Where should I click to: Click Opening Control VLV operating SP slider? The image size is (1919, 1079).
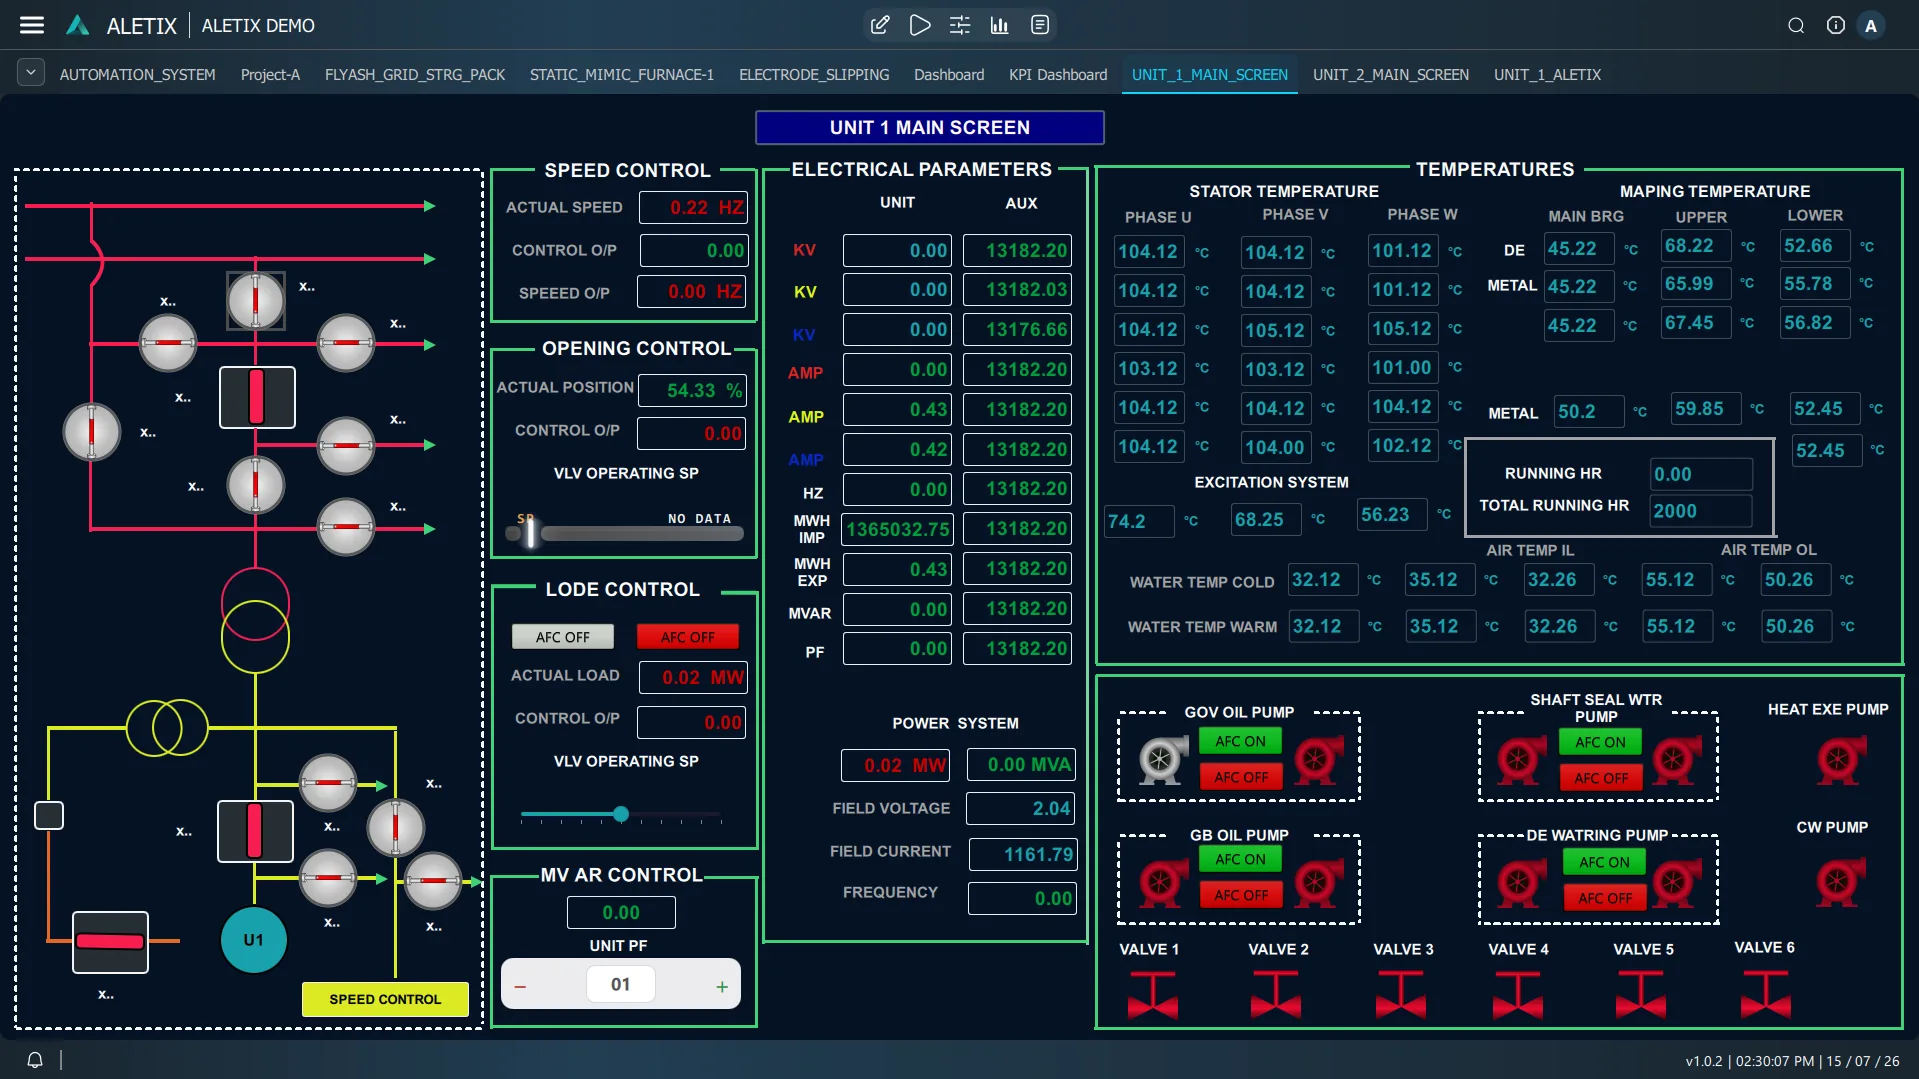[626, 533]
